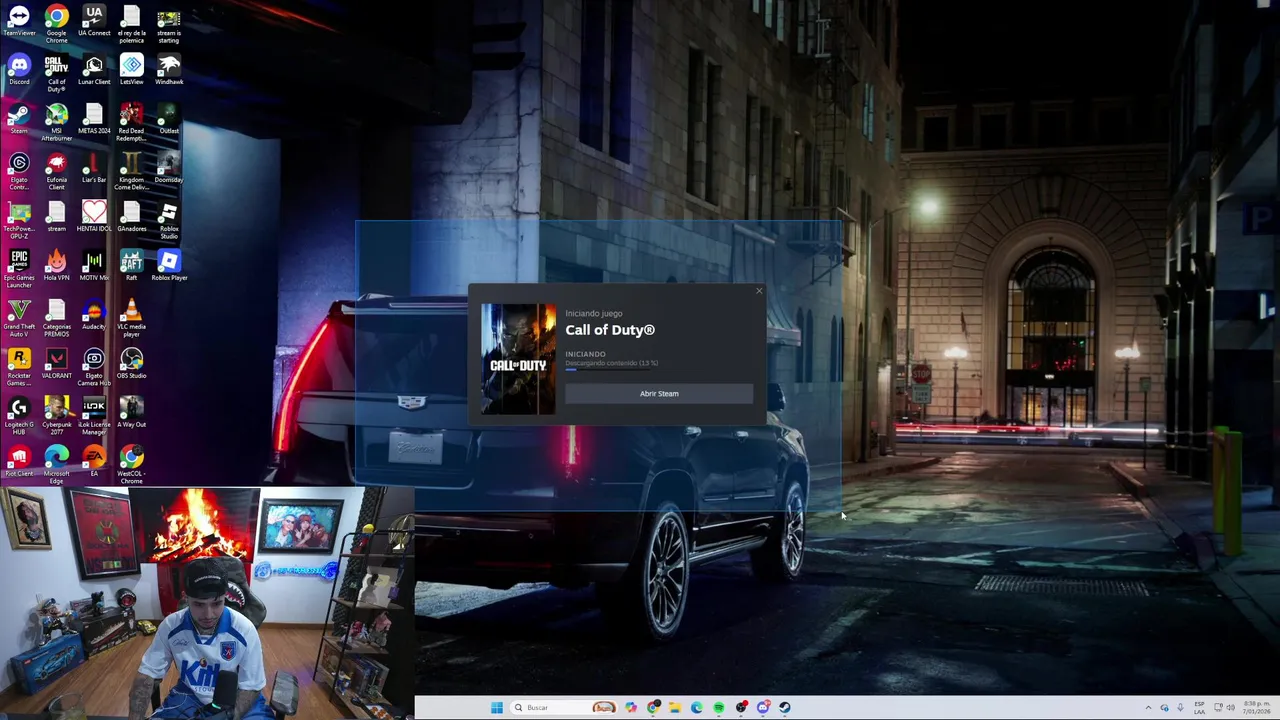
Task: Select the OBS Studio desktop icon
Action: (132, 365)
